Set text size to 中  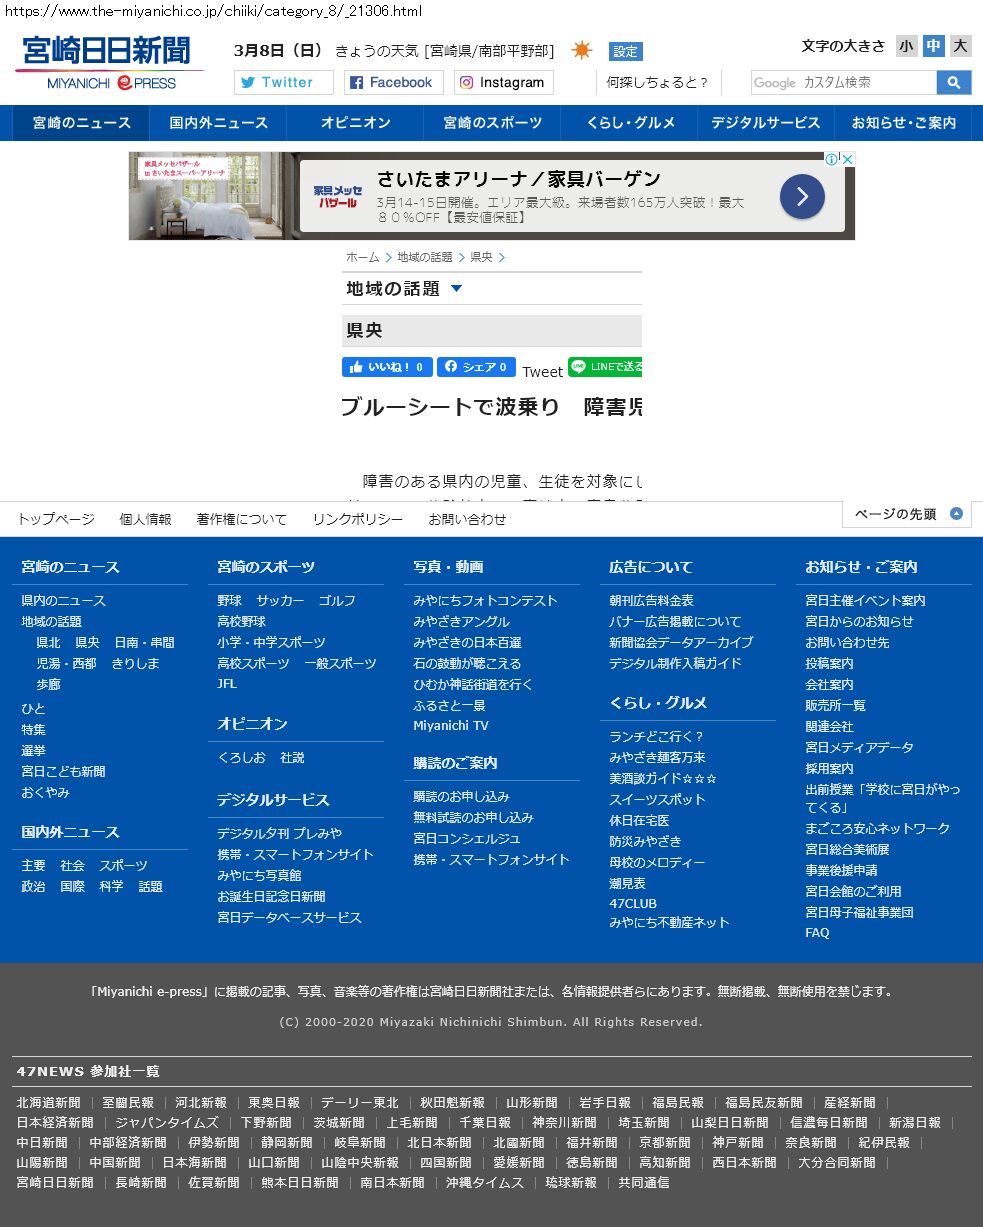coord(933,46)
